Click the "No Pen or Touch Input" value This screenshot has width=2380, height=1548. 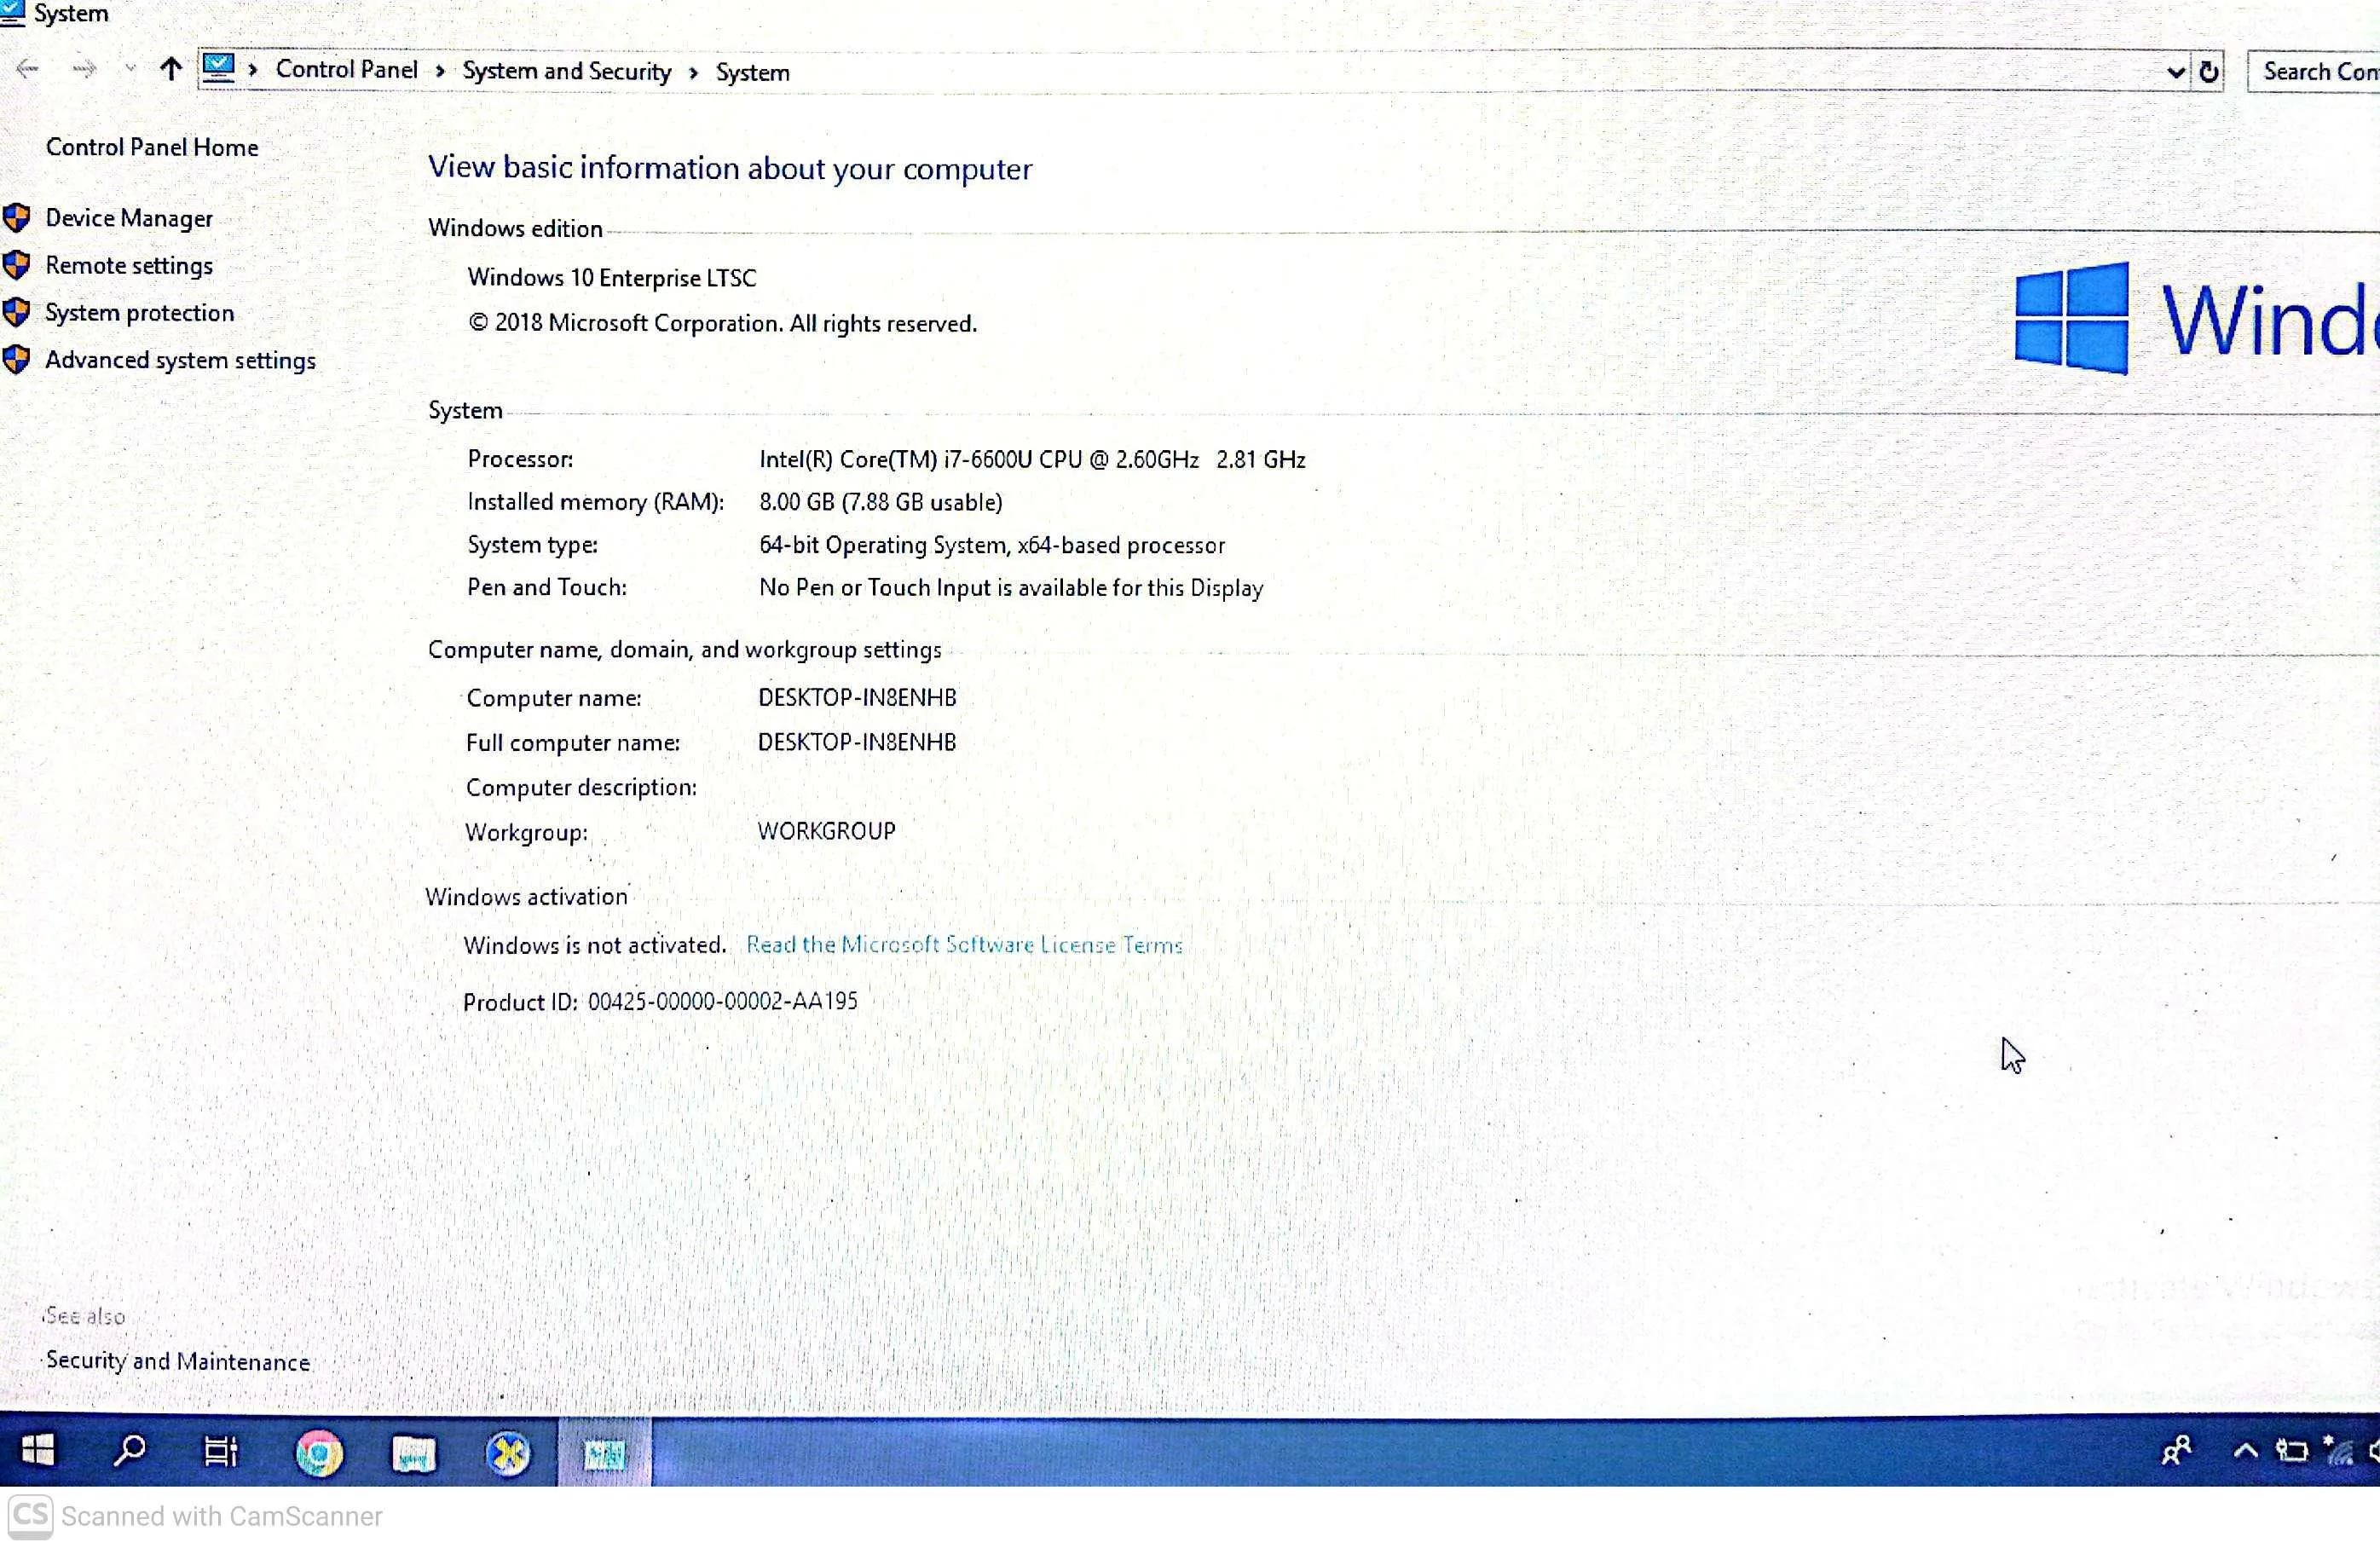click(x=1011, y=588)
